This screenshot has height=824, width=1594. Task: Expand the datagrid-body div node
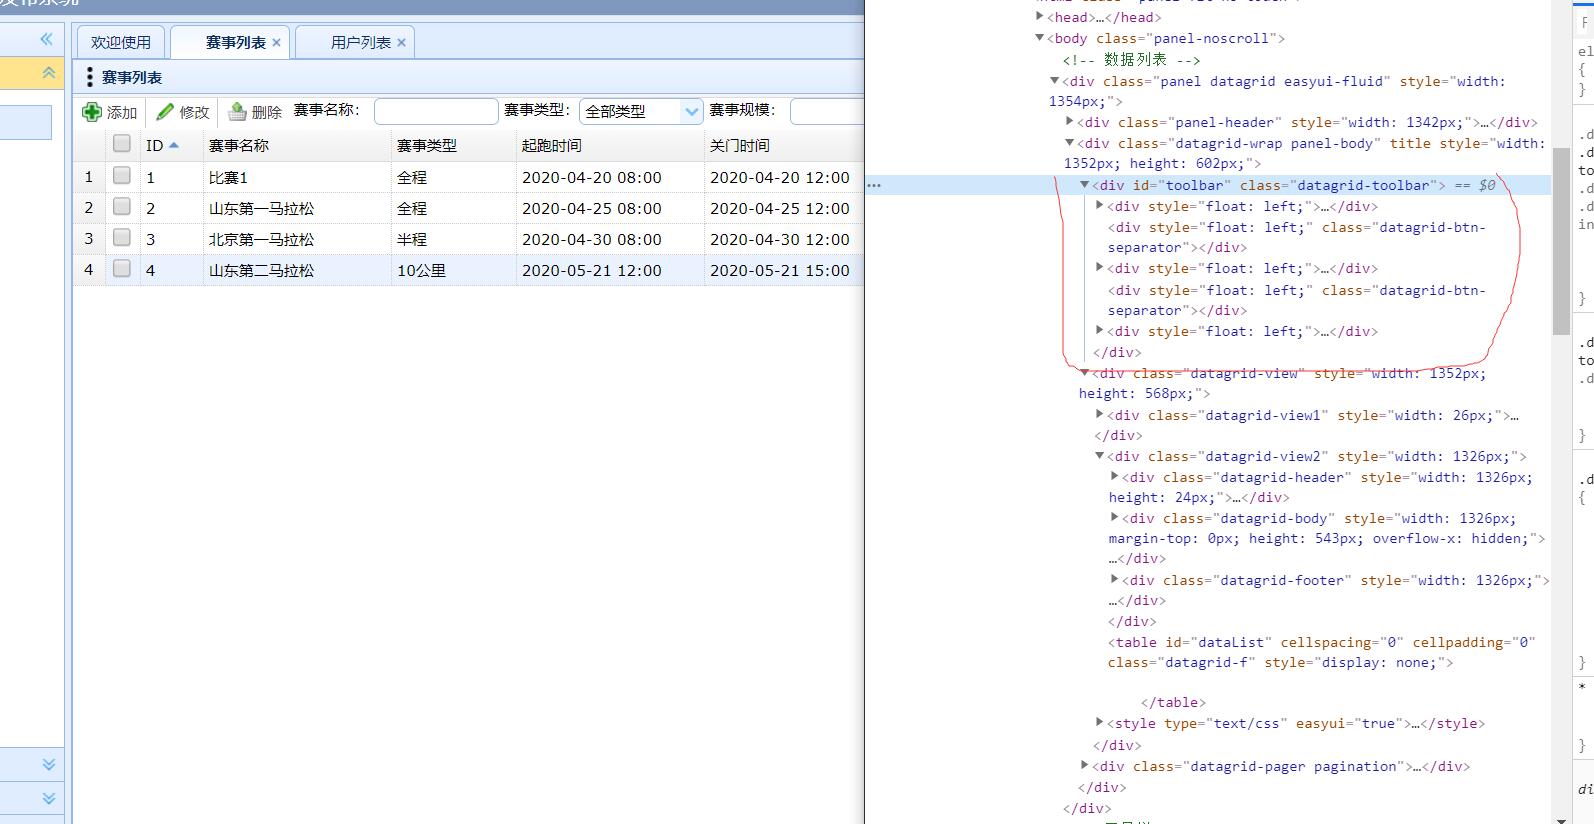(x=1115, y=518)
